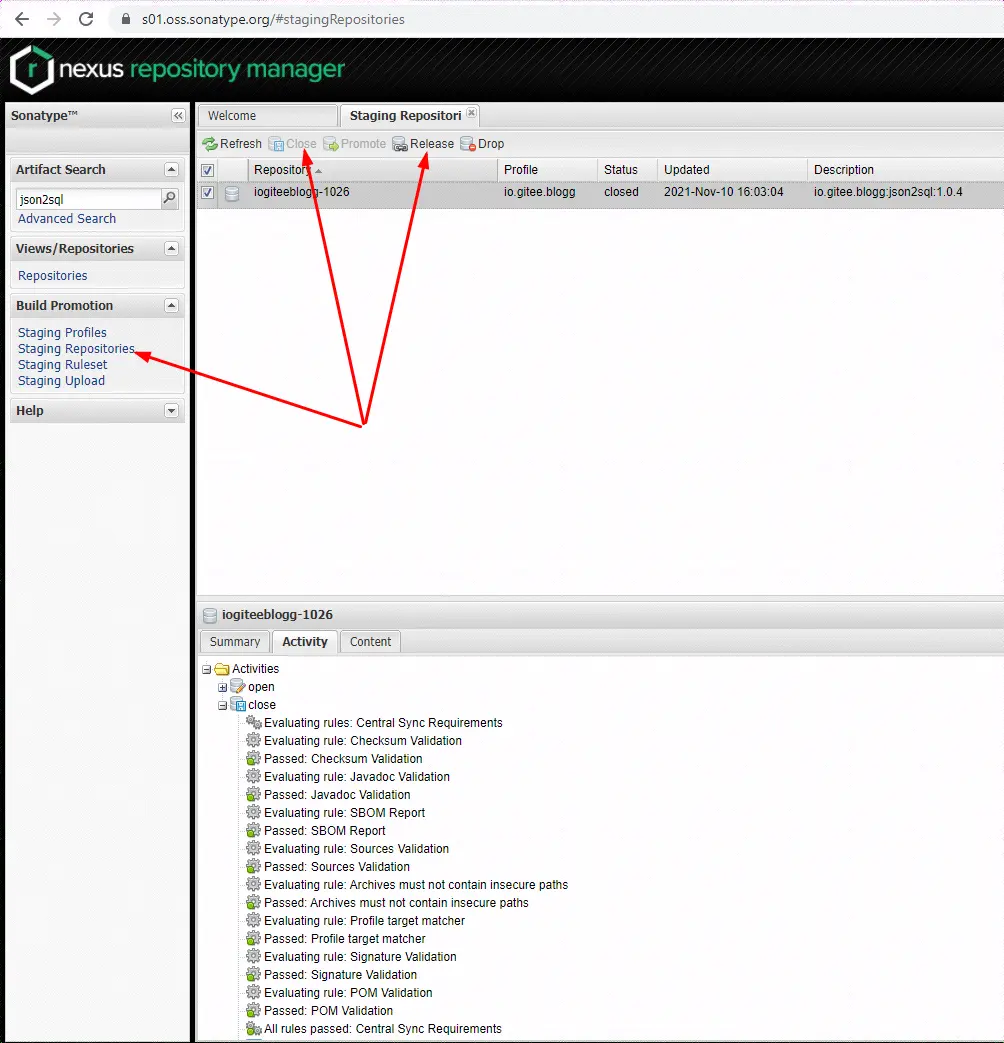Screen dimensions: 1004x1043
Task: Open the Activity tab
Action: tap(305, 642)
